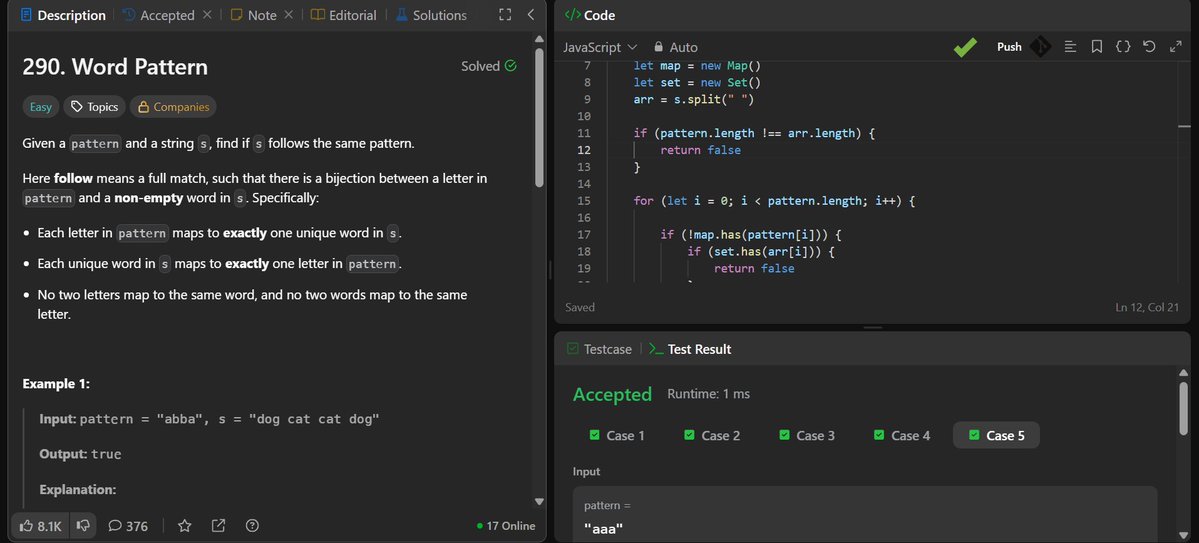Image resolution: width=1199 pixels, height=543 pixels.
Task: Maximize the description panel with fullscreen icon
Action: coord(505,15)
